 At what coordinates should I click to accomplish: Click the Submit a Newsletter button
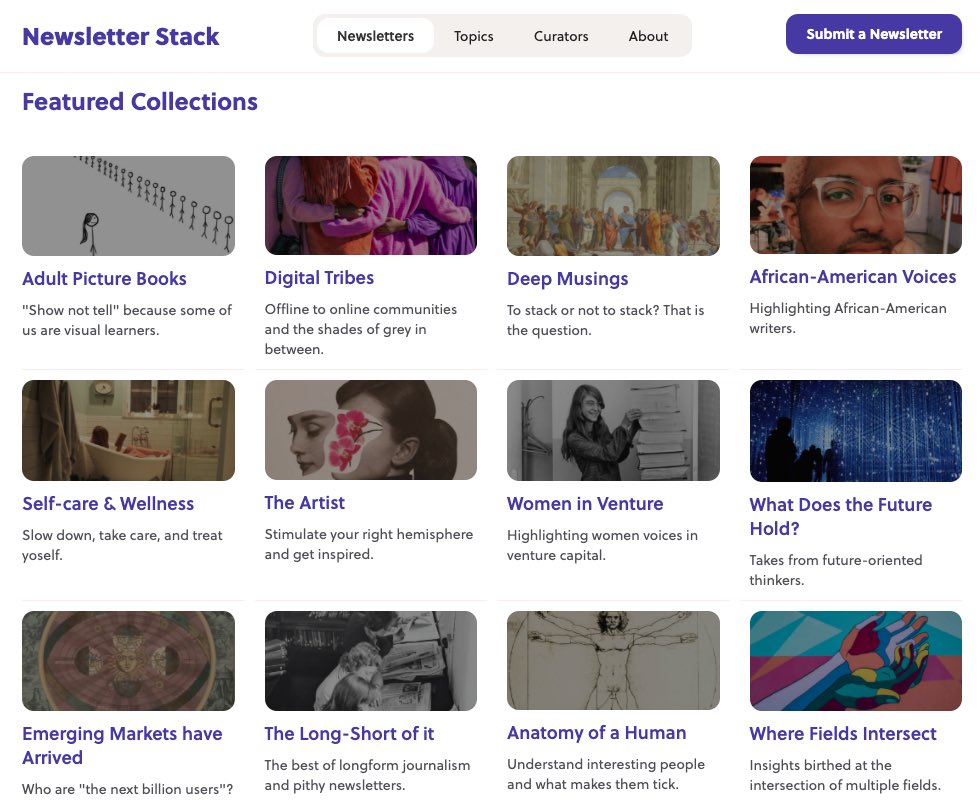(x=873, y=34)
